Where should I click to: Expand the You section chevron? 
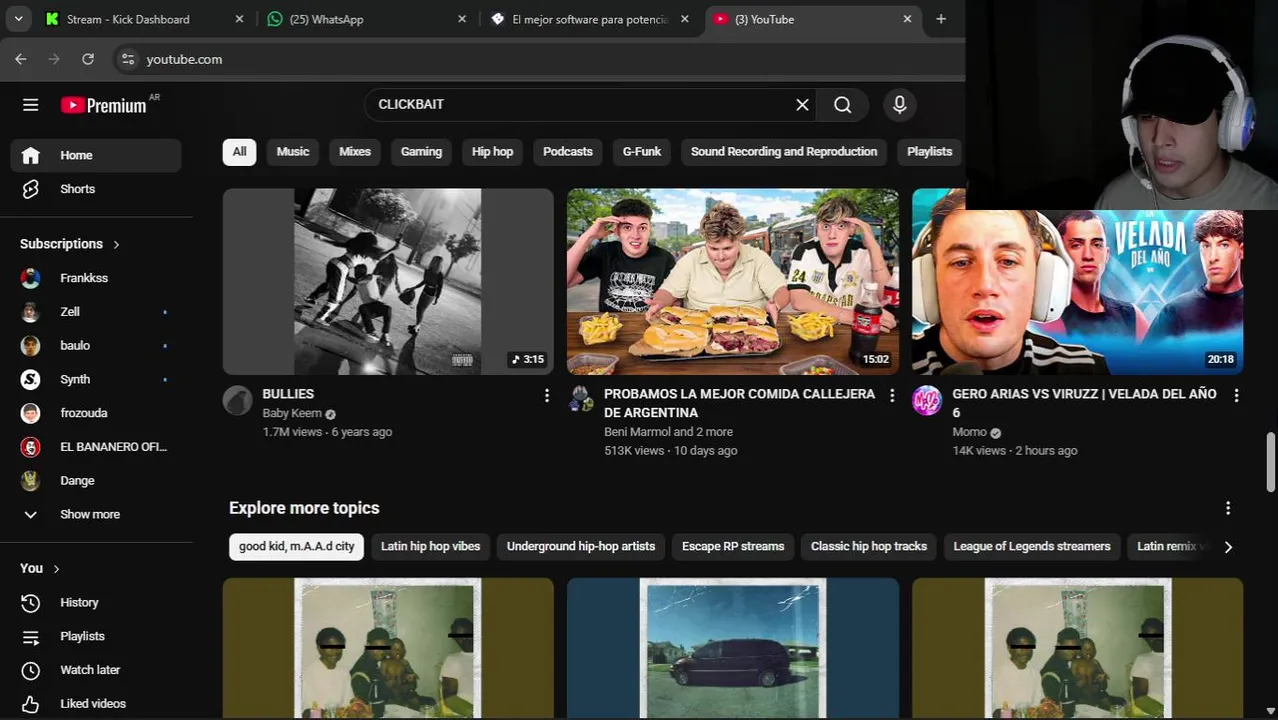[x=56, y=569]
